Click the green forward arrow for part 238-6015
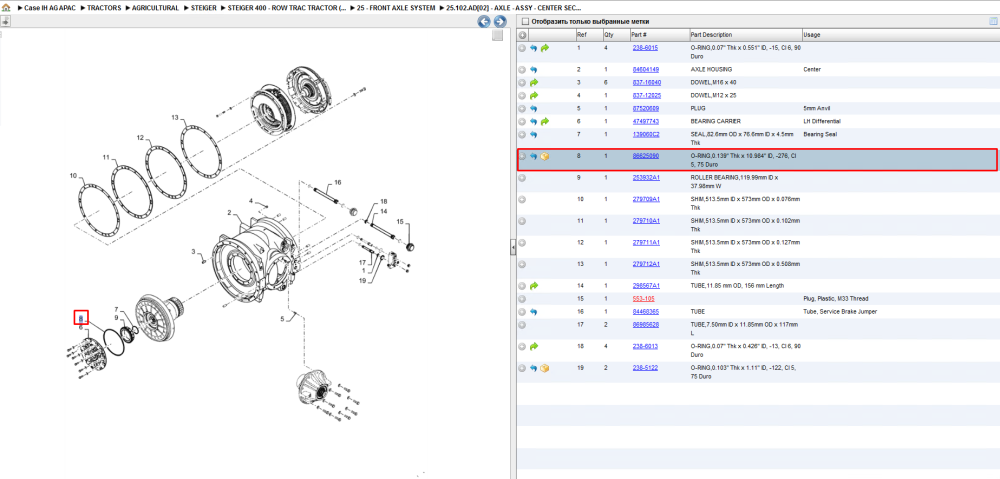The image size is (1000, 479). [545, 48]
